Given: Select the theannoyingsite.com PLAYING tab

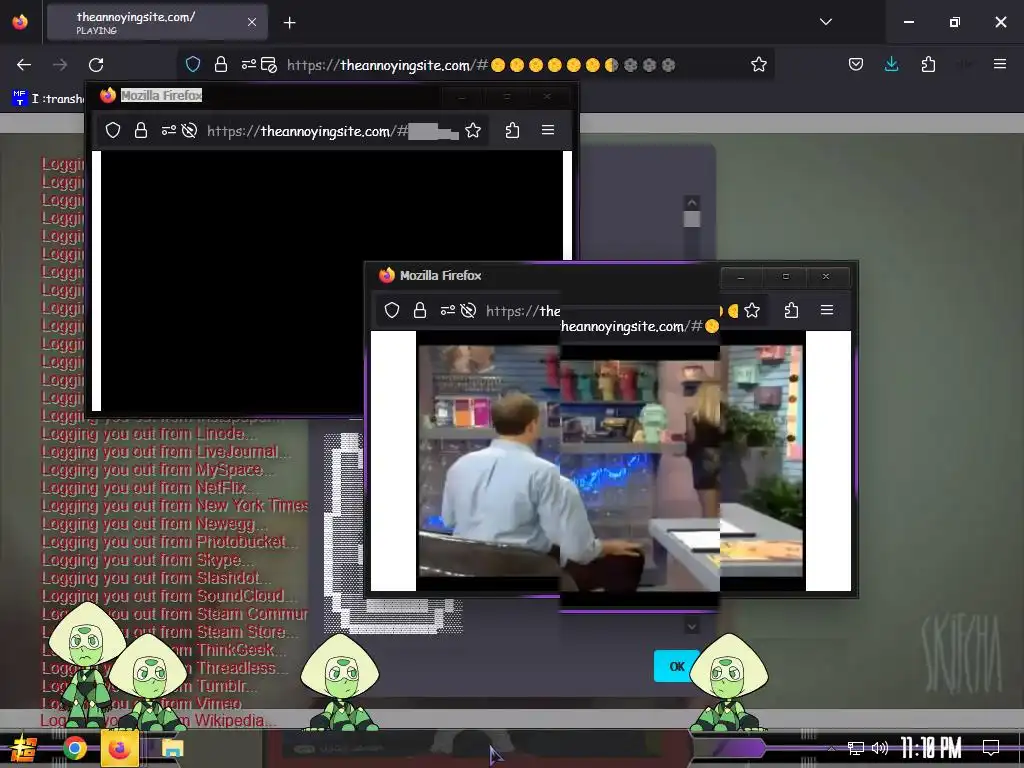Looking at the screenshot, I should (x=157, y=22).
